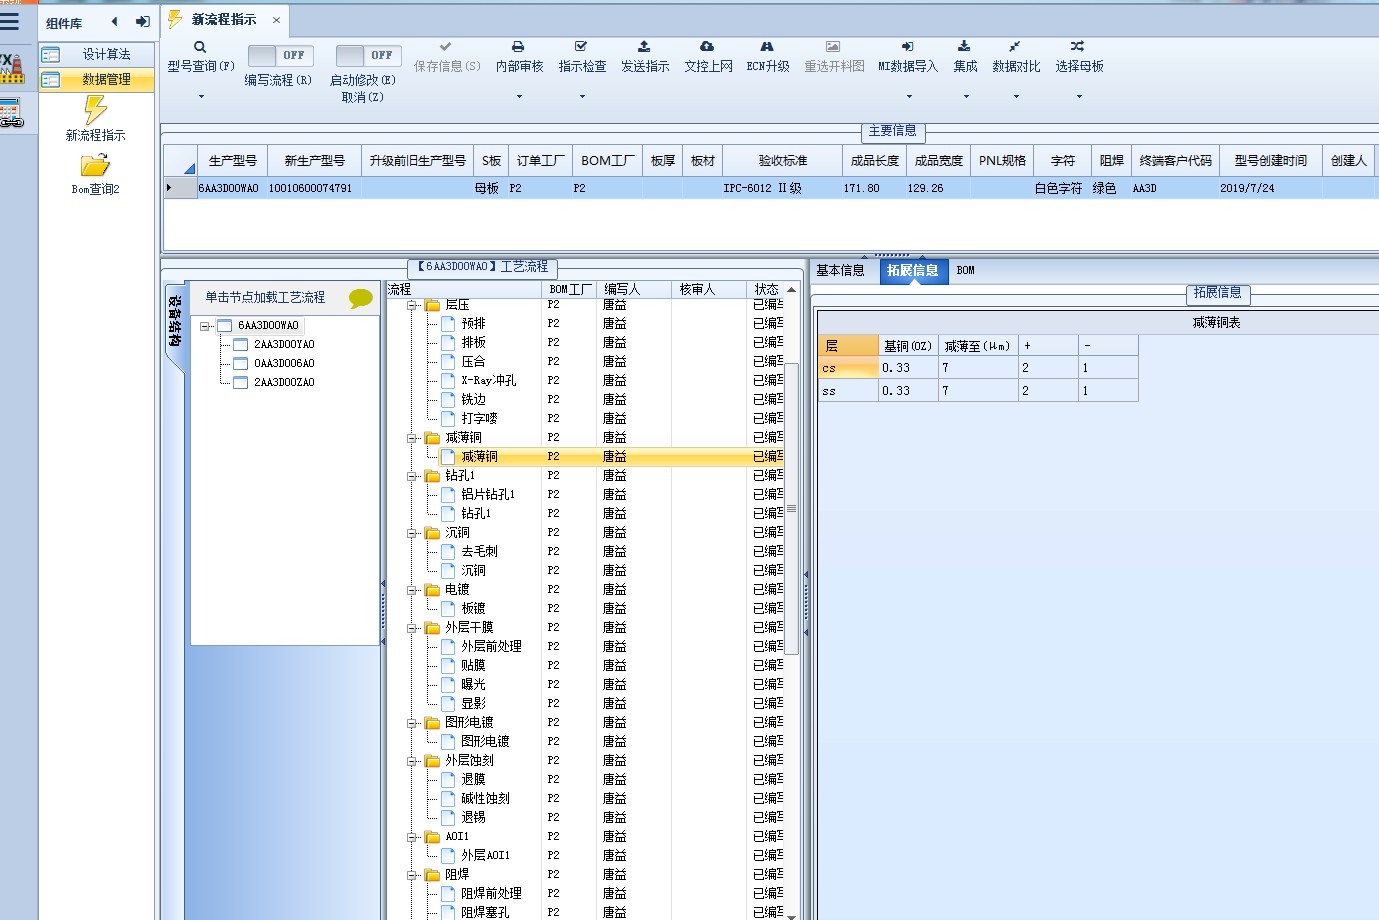Select 碱性蚀刻 process step
The image size is (1379, 920).
click(485, 799)
